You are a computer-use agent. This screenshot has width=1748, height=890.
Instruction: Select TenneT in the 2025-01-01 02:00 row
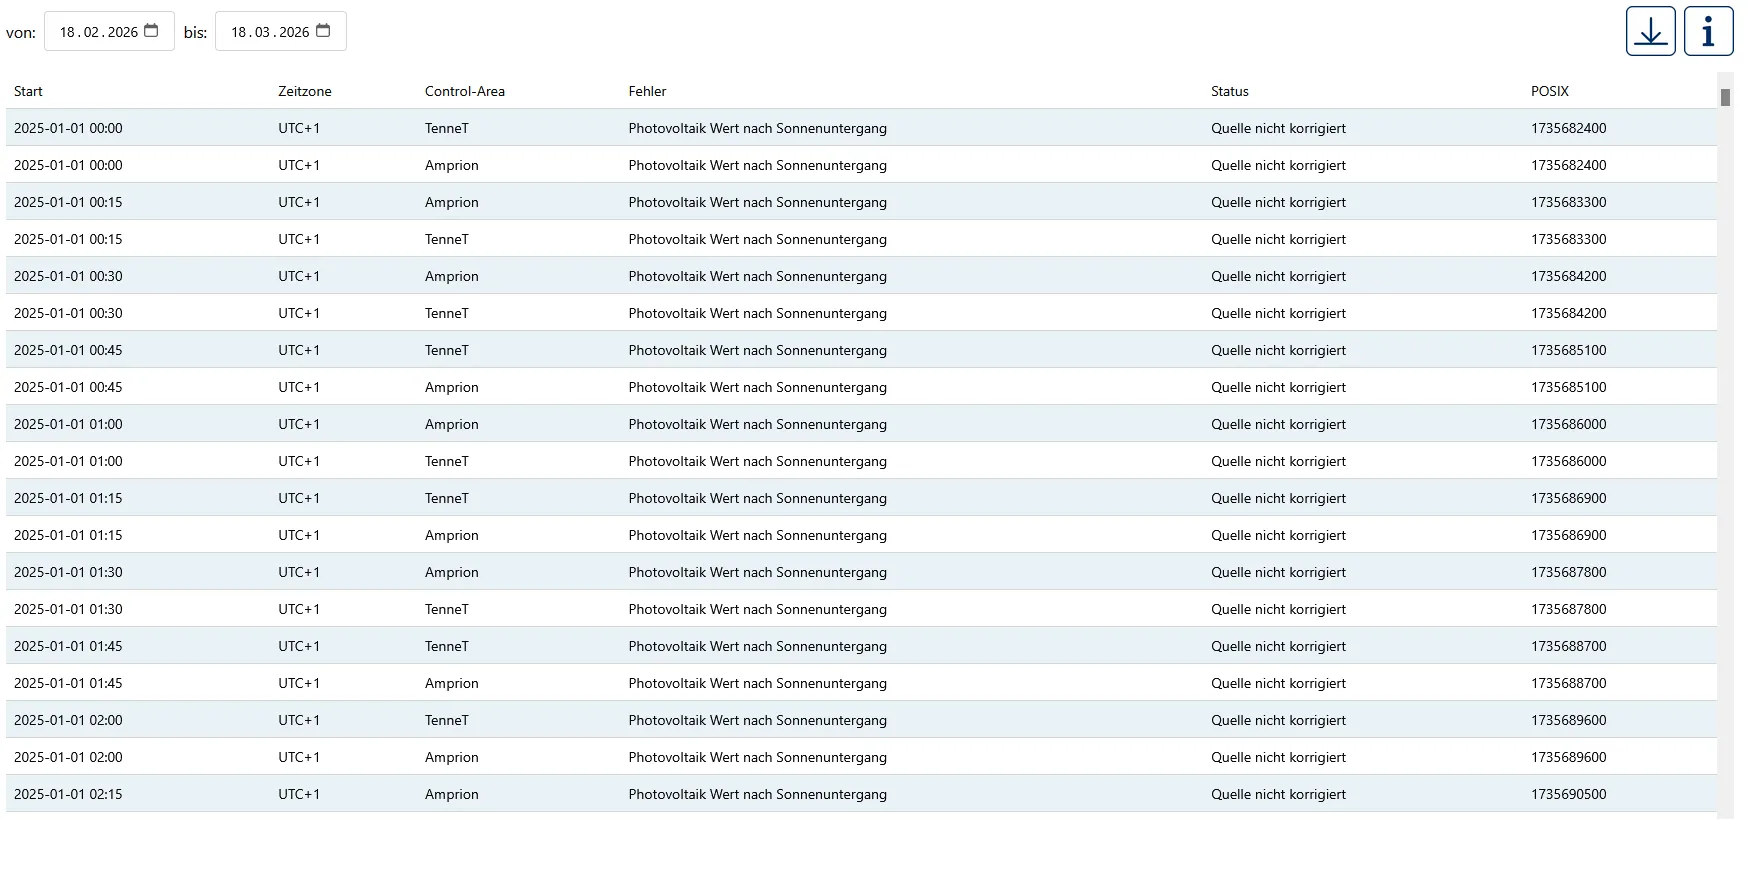[x=447, y=720]
